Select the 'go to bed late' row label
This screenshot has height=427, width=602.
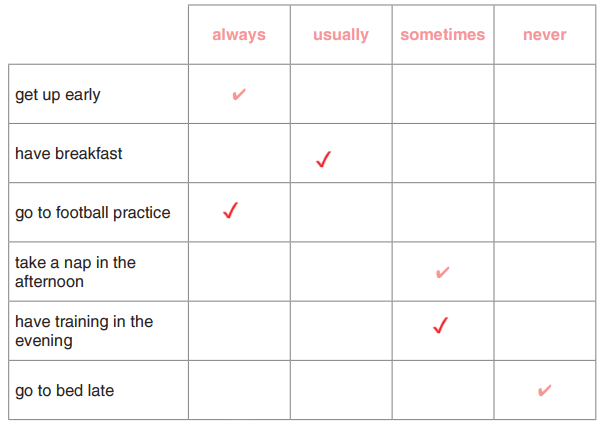(65, 390)
